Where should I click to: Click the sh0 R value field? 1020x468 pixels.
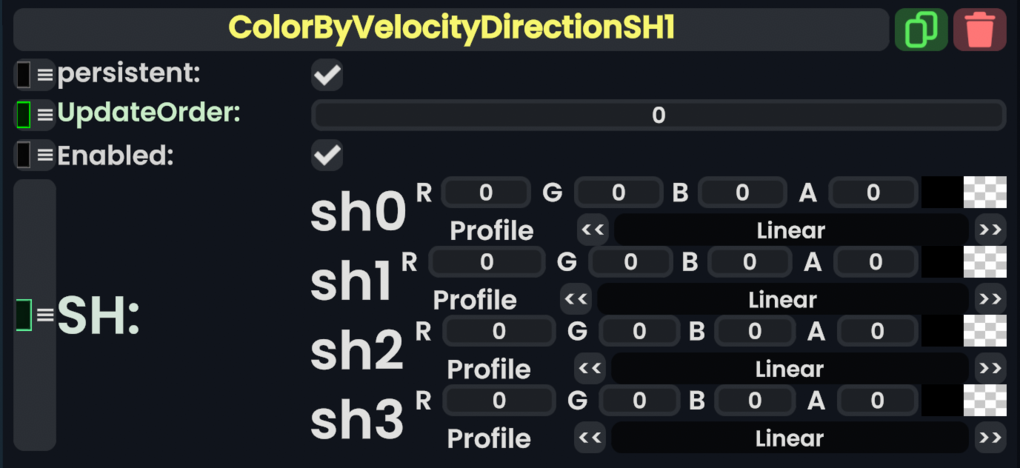(486, 192)
